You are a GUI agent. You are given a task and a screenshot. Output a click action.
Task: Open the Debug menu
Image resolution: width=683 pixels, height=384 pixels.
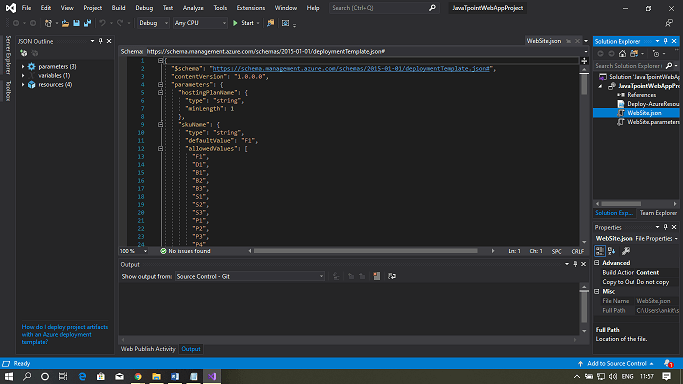pos(144,8)
